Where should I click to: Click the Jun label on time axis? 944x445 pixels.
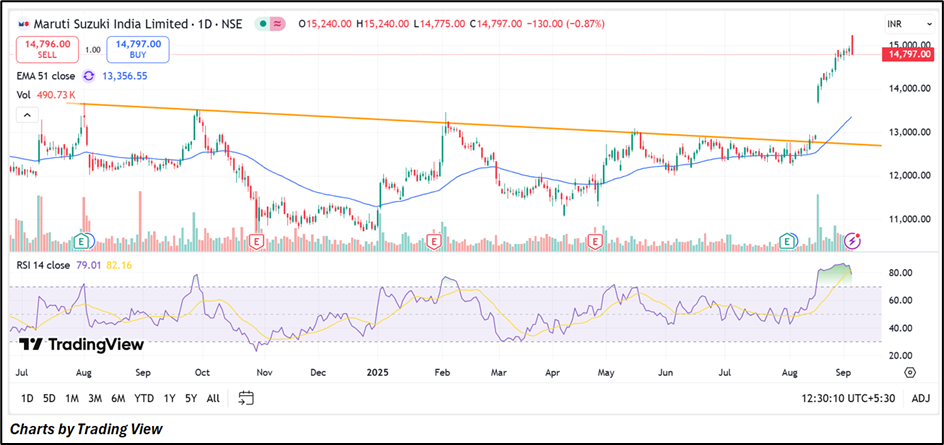(x=665, y=373)
